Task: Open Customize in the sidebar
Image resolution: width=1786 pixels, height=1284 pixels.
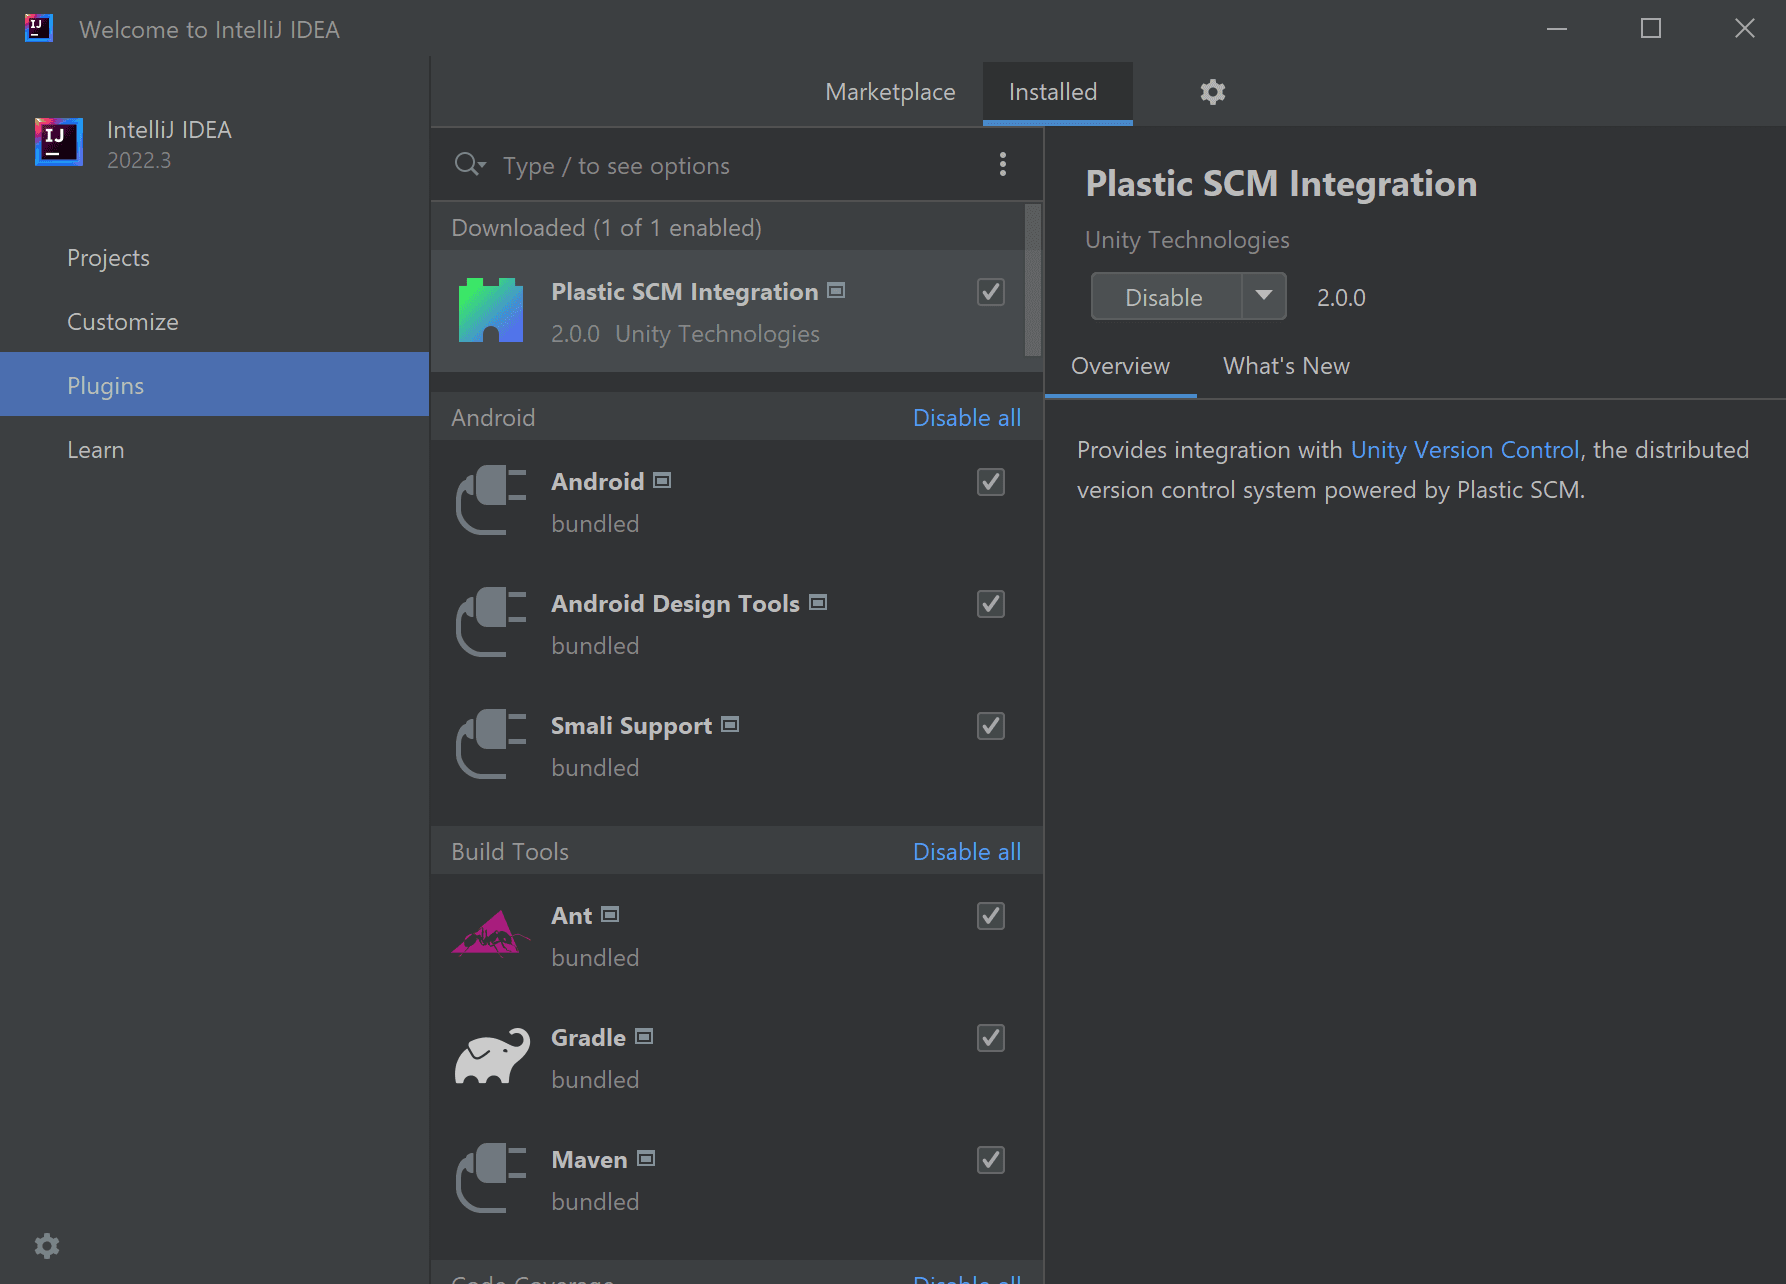Action: (x=214, y=322)
